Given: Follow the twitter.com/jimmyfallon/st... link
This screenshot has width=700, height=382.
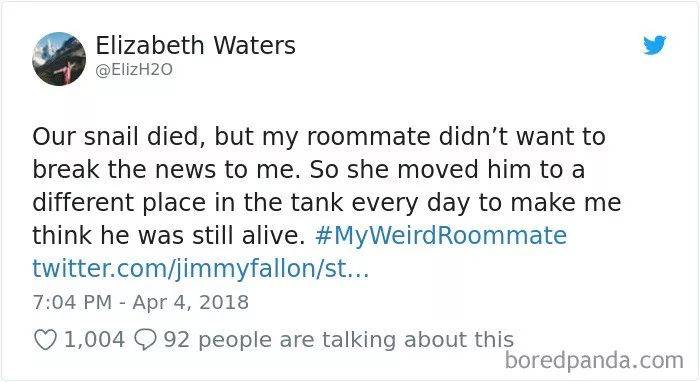Looking at the screenshot, I should (201, 268).
